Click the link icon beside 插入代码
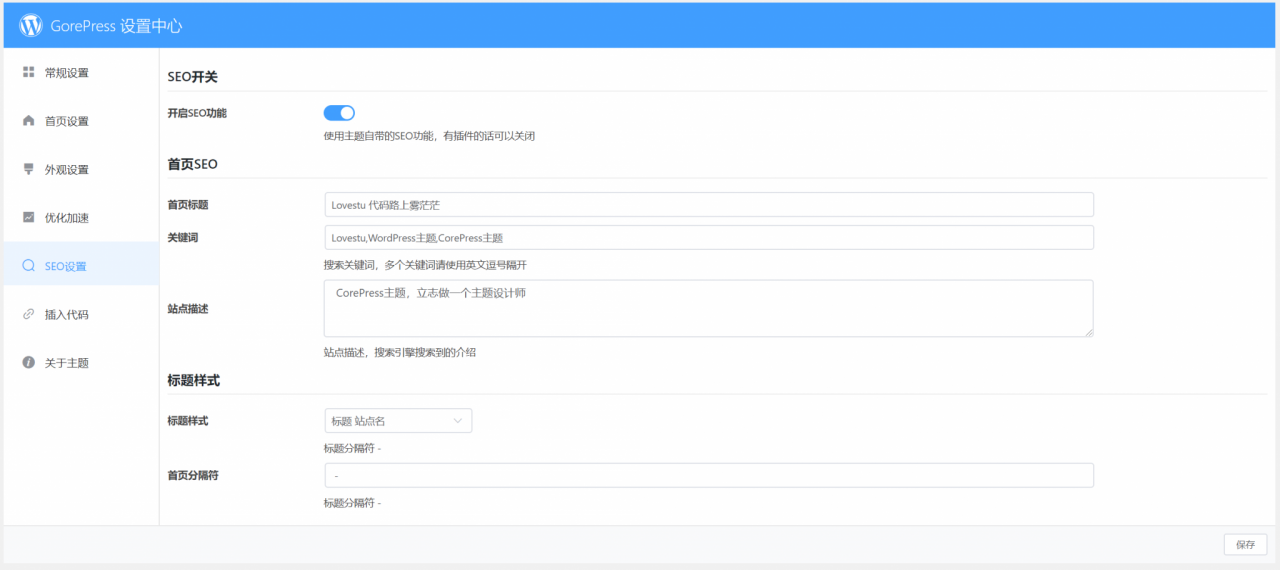The width and height of the screenshot is (1280, 570). point(29,314)
